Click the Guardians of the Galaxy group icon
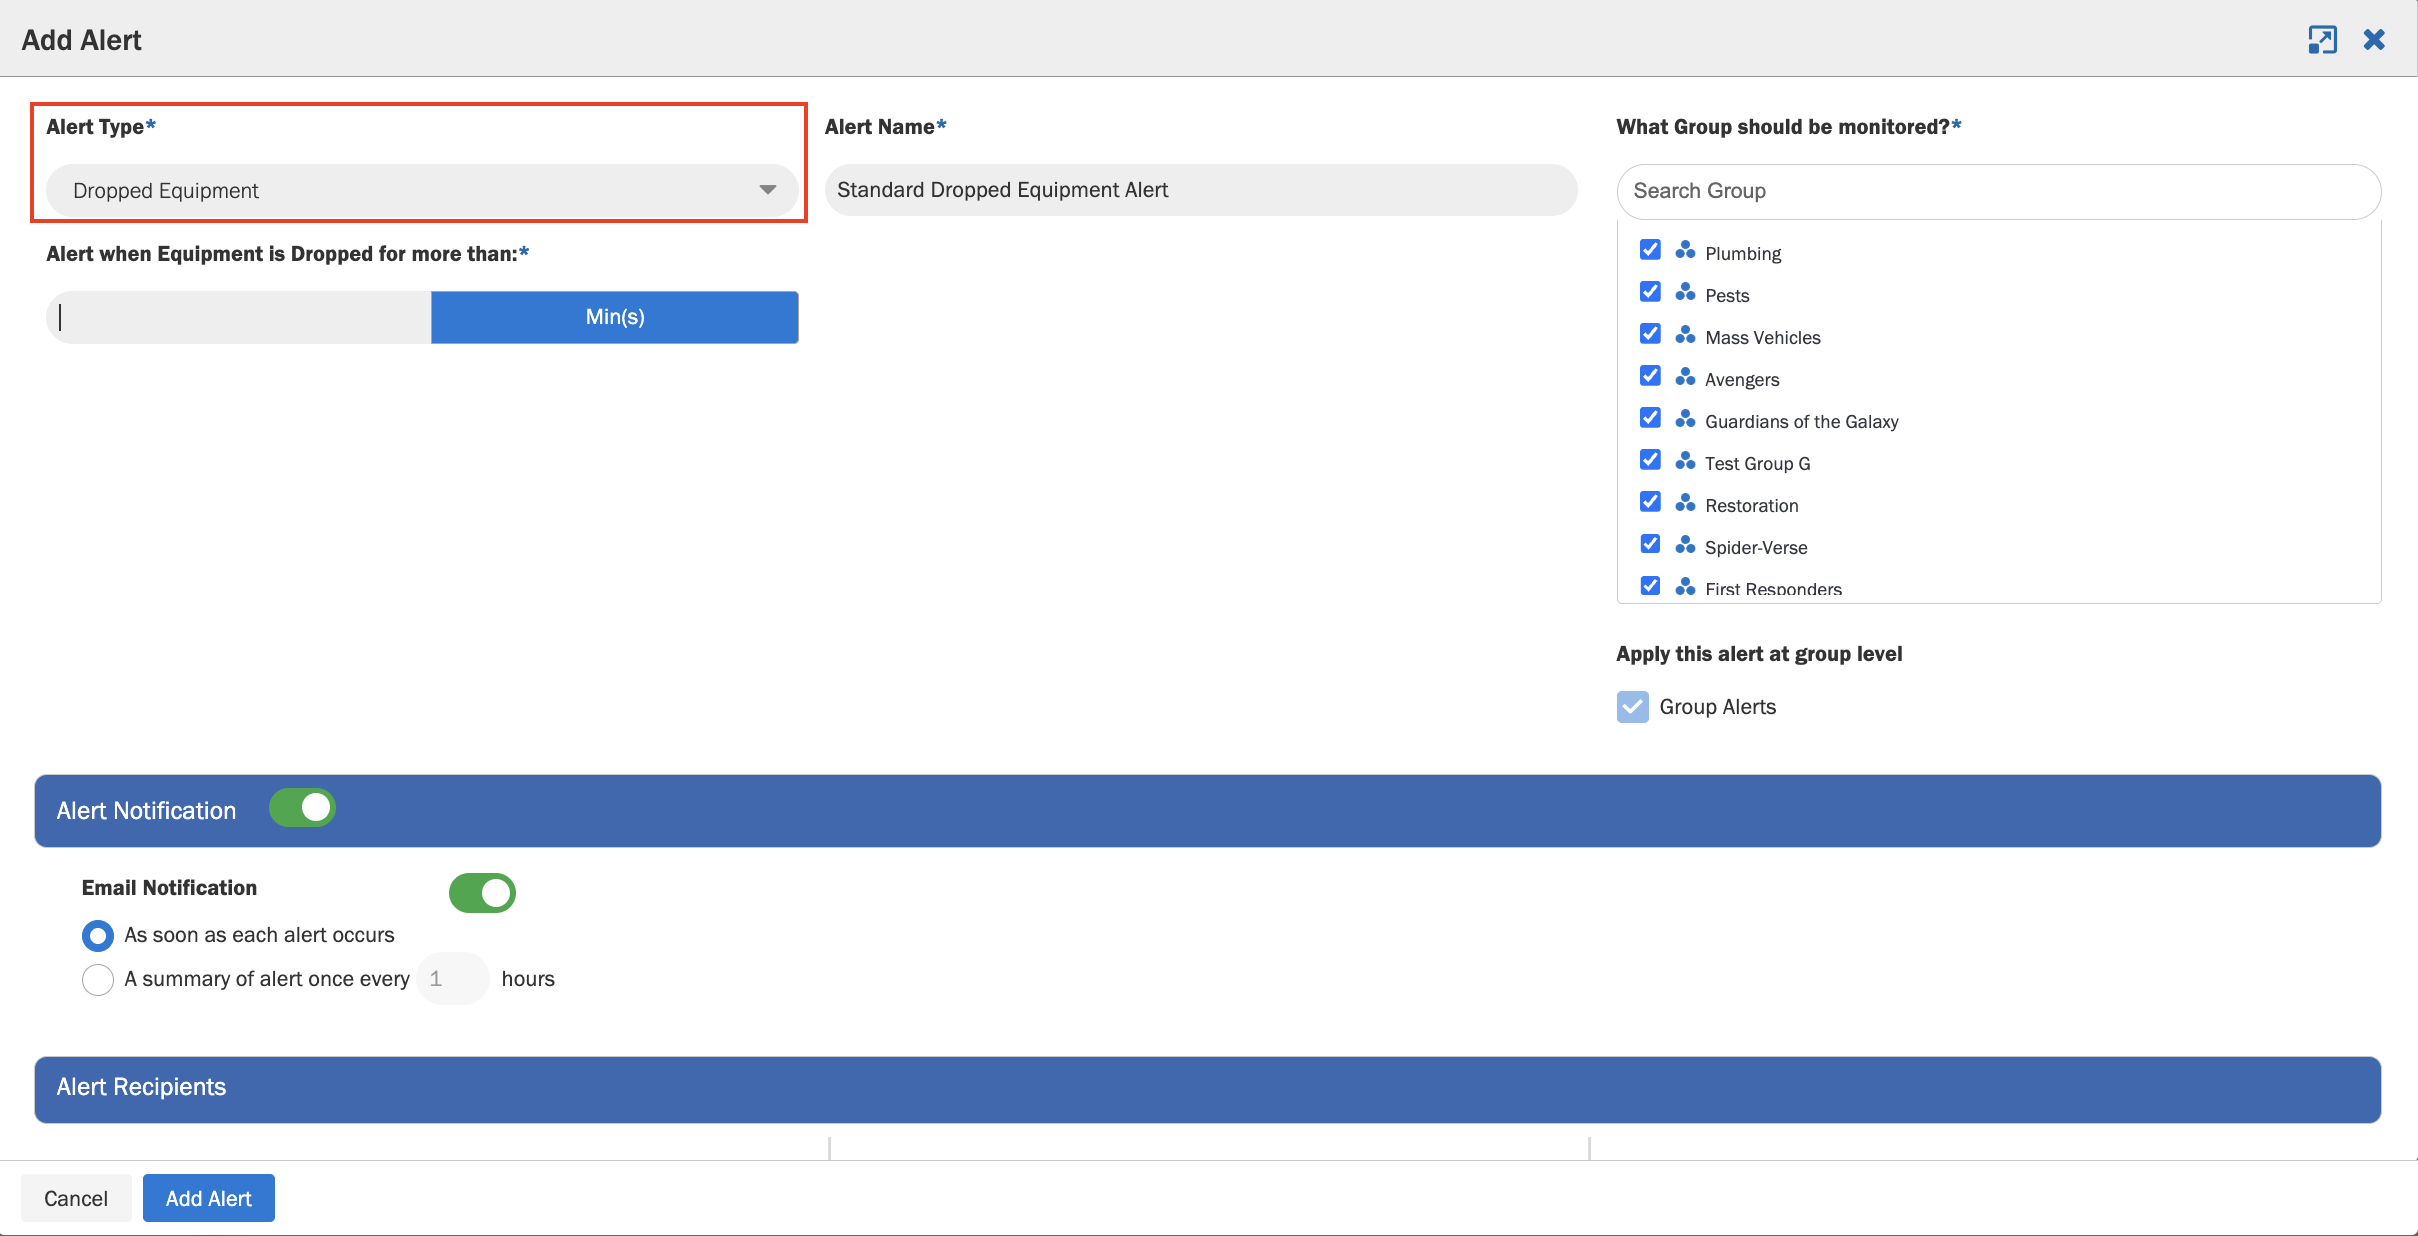The height and width of the screenshot is (1236, 2418). pyautogui.click(x=1685, y=418)
